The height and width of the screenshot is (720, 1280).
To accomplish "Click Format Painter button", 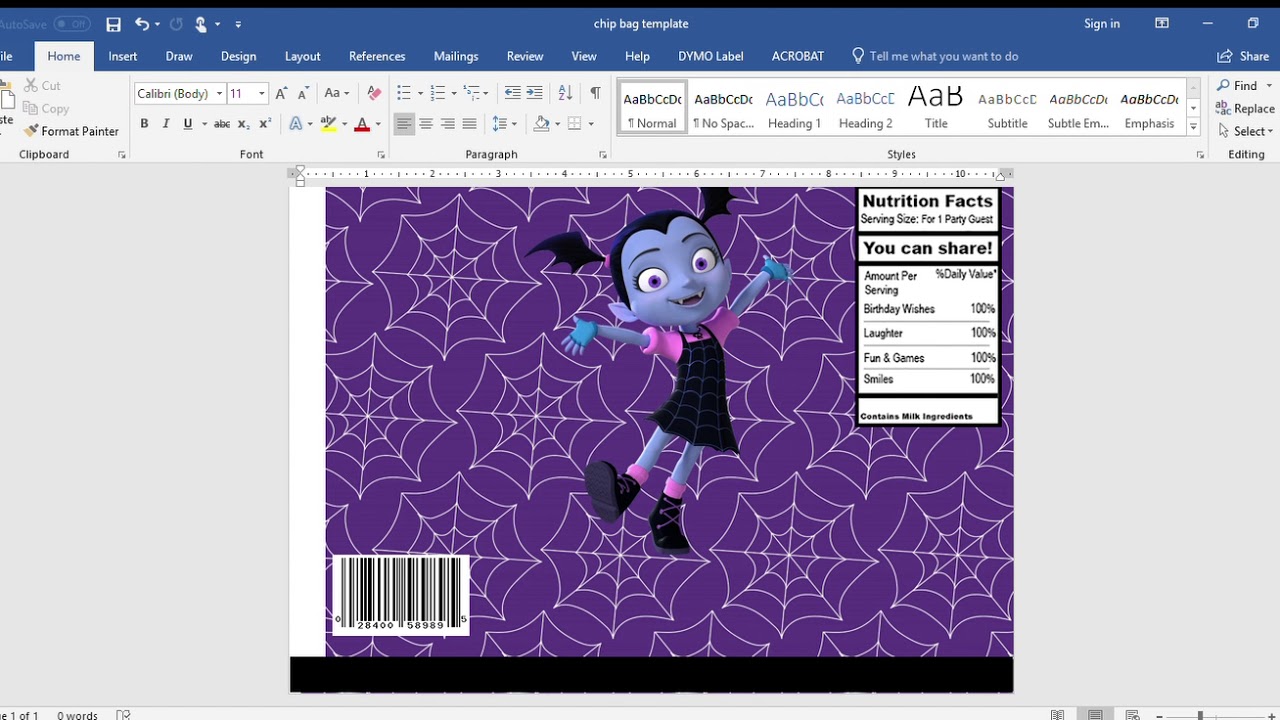I will 71,131.
